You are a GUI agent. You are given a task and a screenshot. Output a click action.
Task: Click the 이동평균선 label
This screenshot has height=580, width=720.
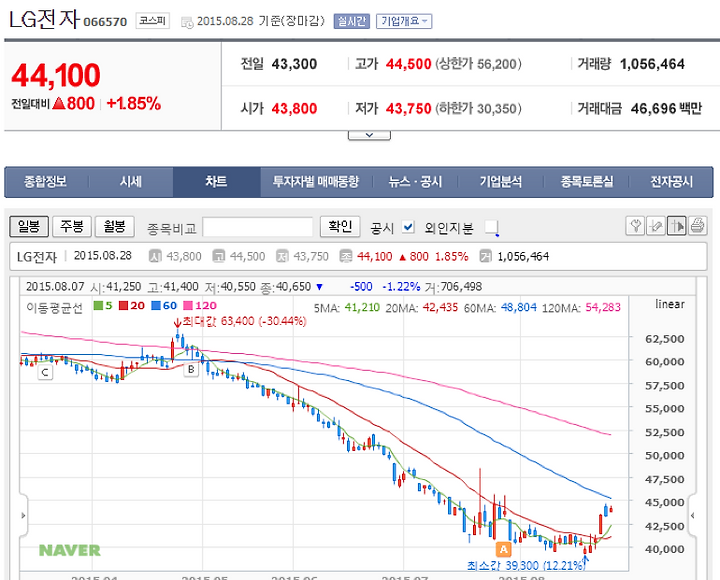pyautogui.click(x=54, y=307)
